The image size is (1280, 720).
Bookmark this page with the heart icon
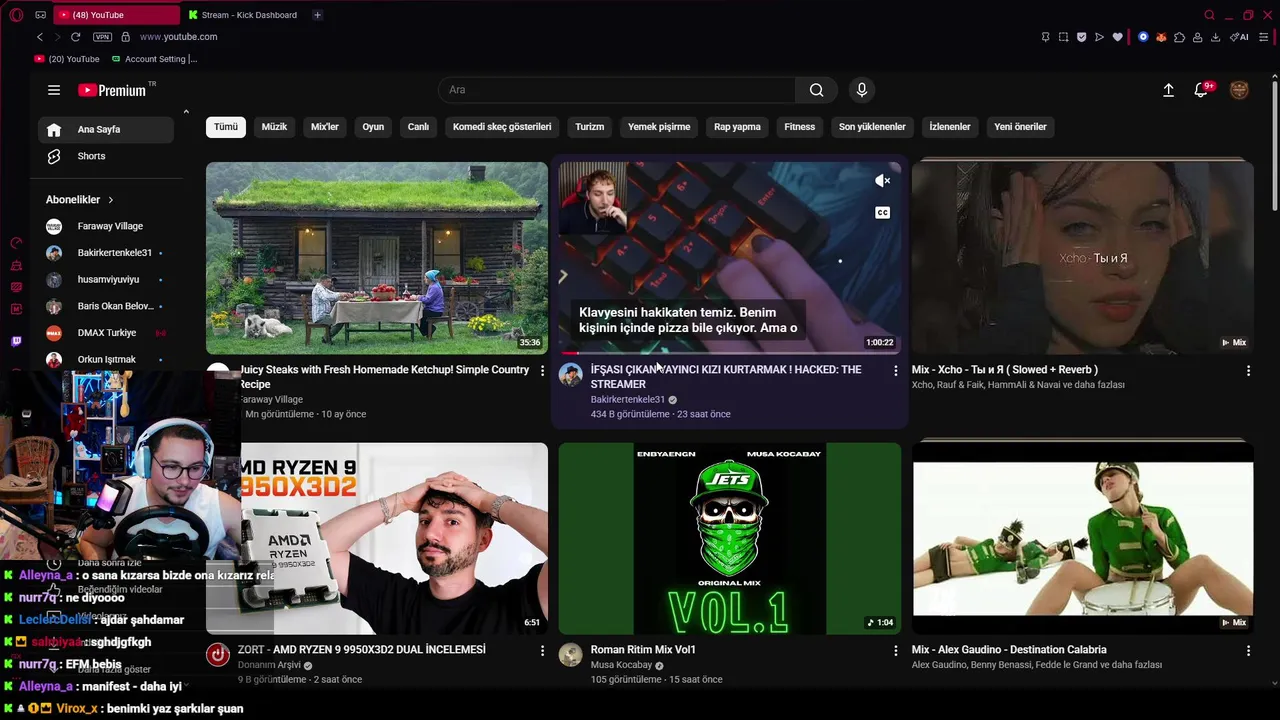point(1117,37)
